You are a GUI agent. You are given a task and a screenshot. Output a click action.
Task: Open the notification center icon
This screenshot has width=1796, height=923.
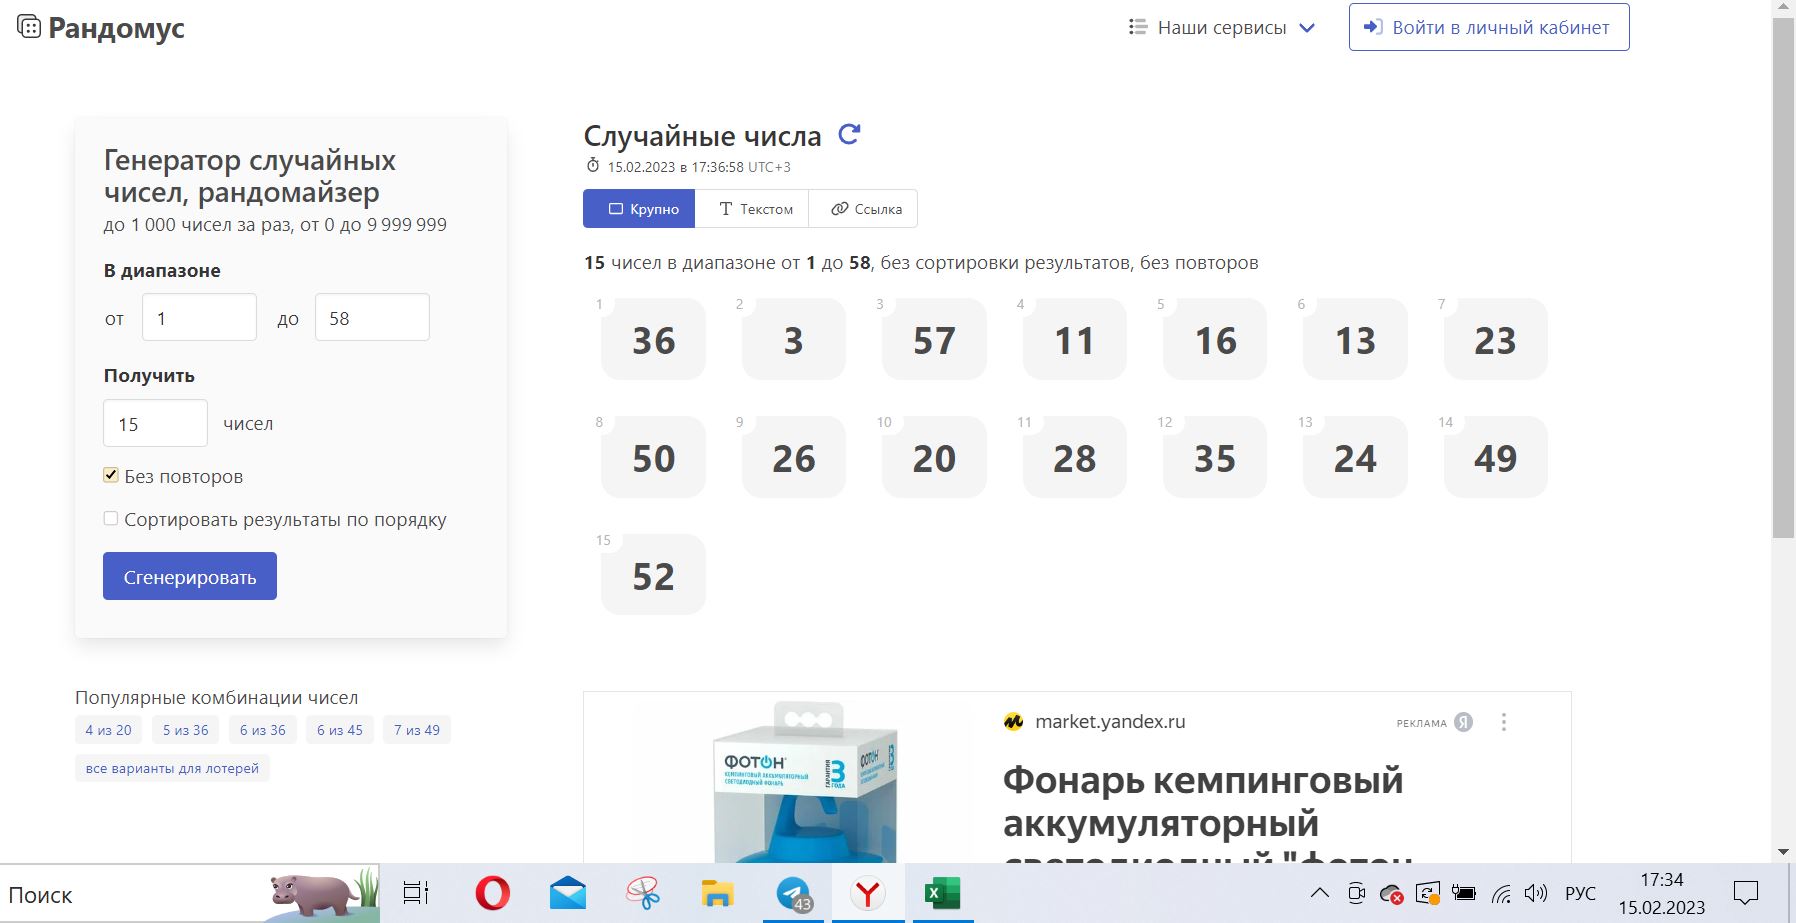tap(1746, 893)
